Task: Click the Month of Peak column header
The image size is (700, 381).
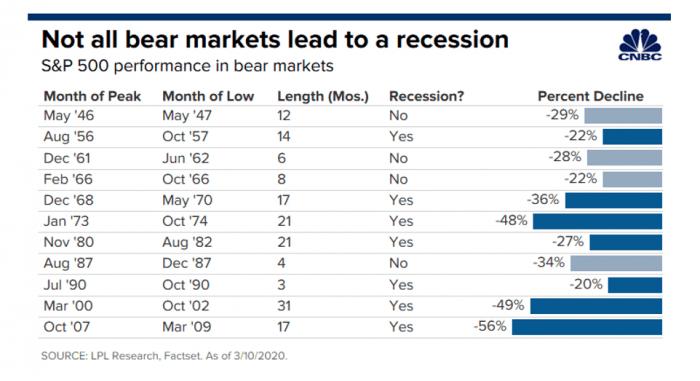Action: [x=92, y=96]
